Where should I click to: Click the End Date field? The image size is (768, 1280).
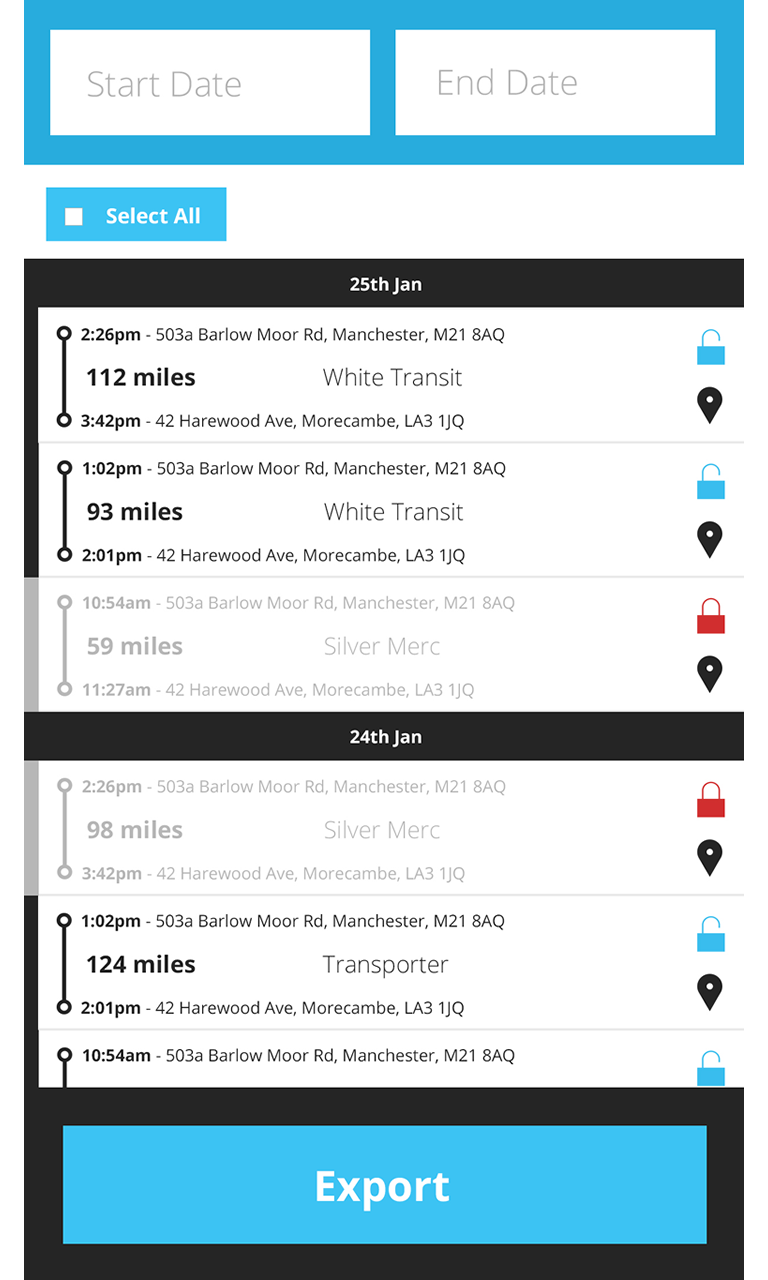pyautogui.click(x=555, y=83)
